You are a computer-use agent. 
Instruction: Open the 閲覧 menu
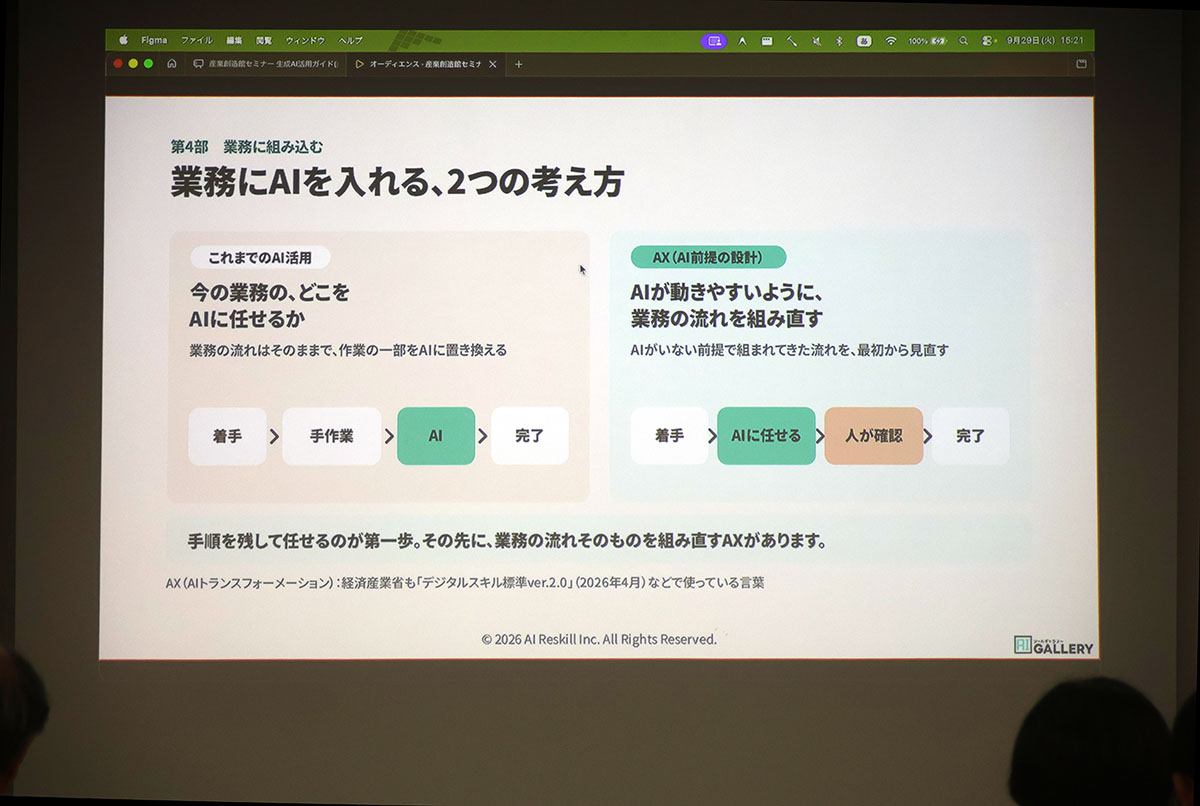click(264, 41)
